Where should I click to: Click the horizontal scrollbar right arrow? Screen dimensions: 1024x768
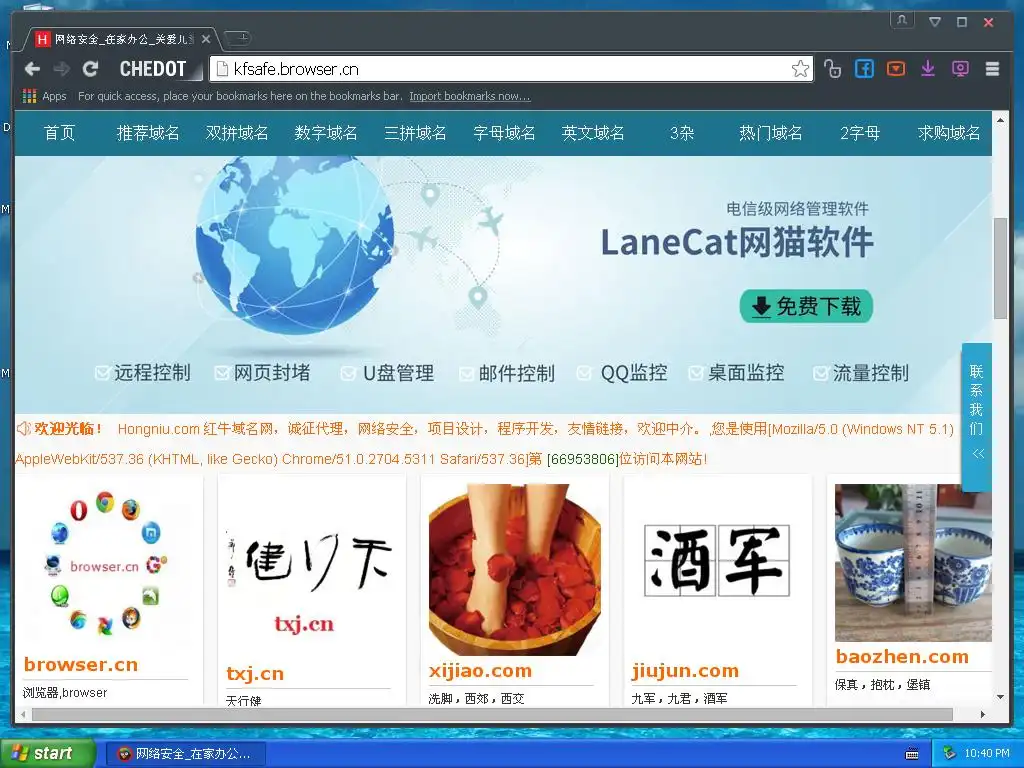click(x=983, y=714)
